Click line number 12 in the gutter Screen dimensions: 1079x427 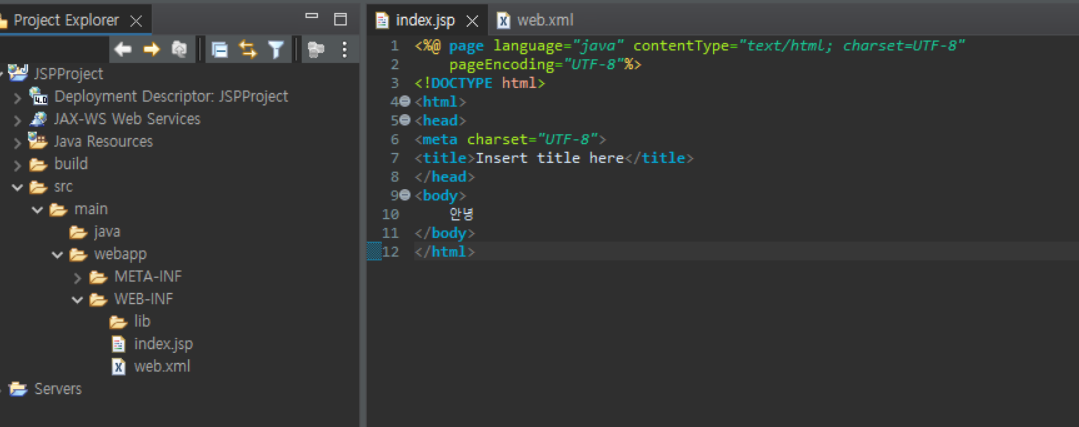390,252
